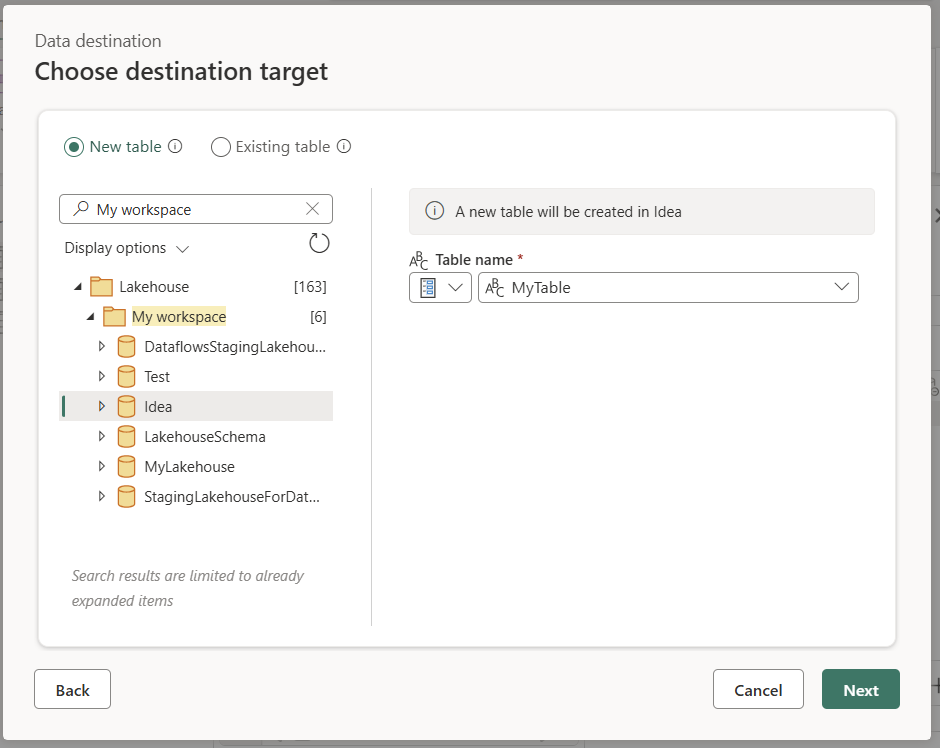The image size is (940, 748).
Task: Open the Display options dropdown
Action: (126, 247)
